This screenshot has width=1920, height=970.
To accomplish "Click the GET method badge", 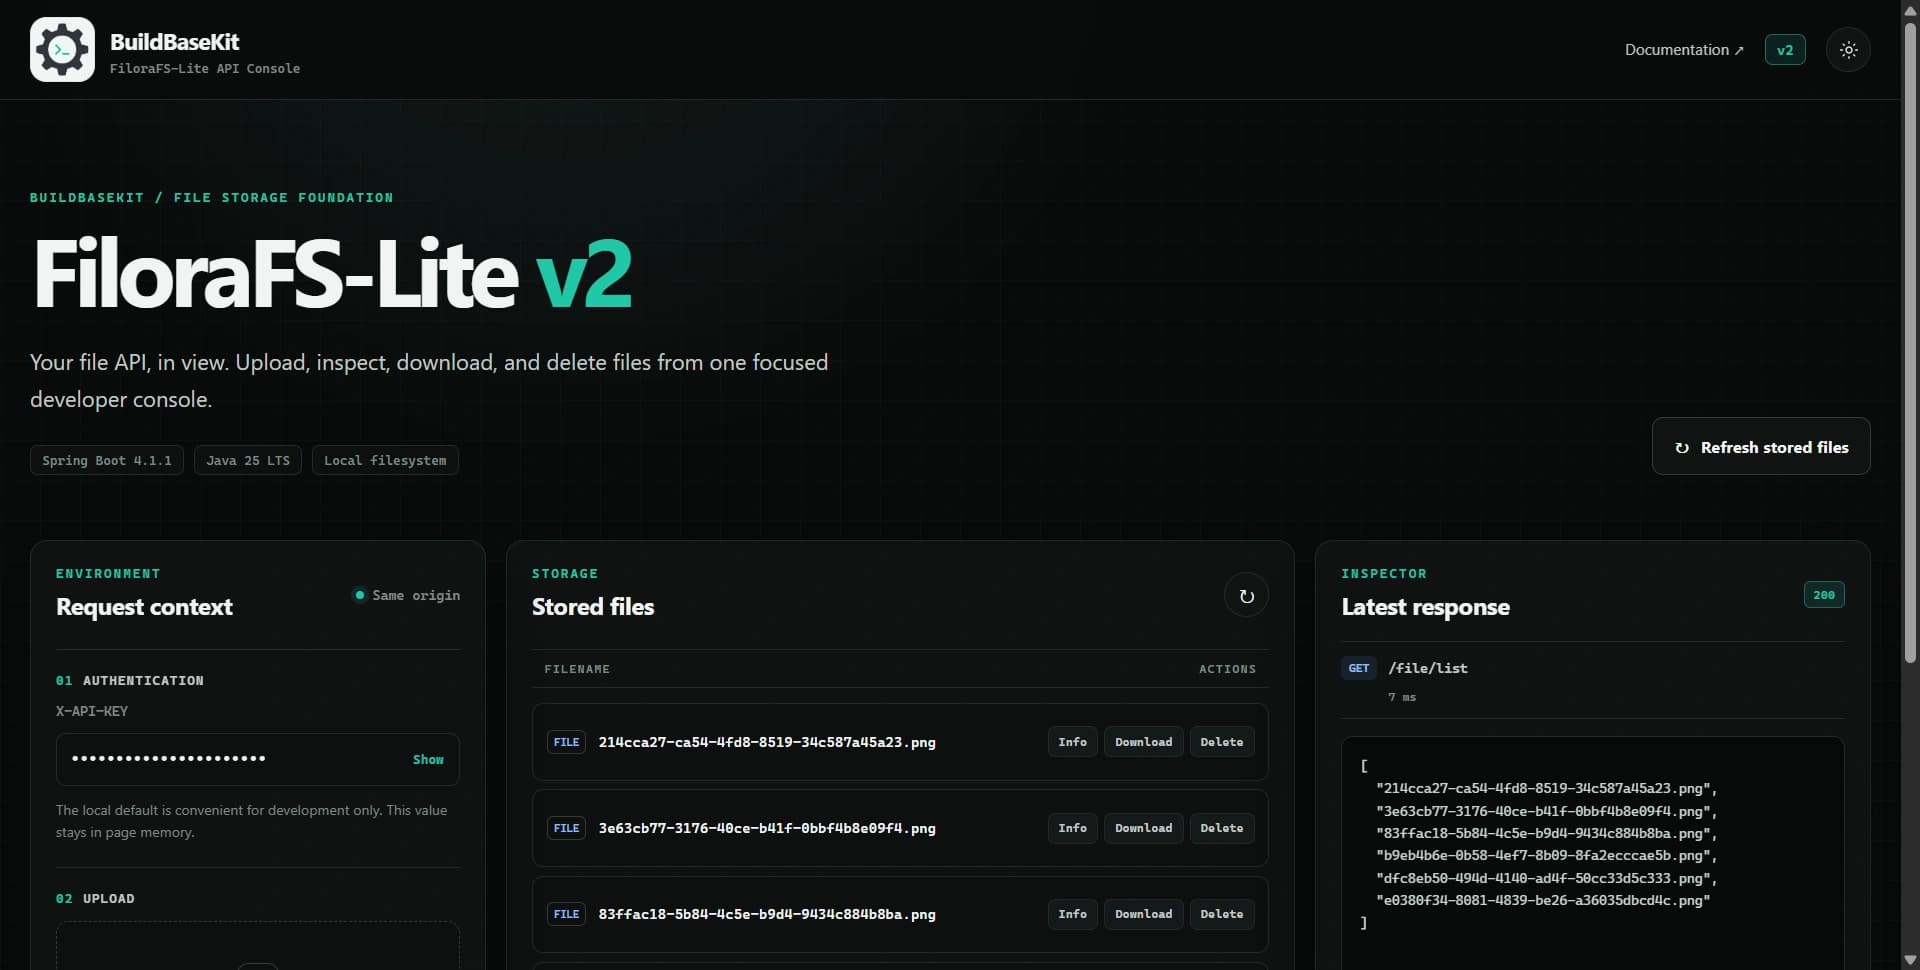I will pyautogui.click(x=1358, y=668).
